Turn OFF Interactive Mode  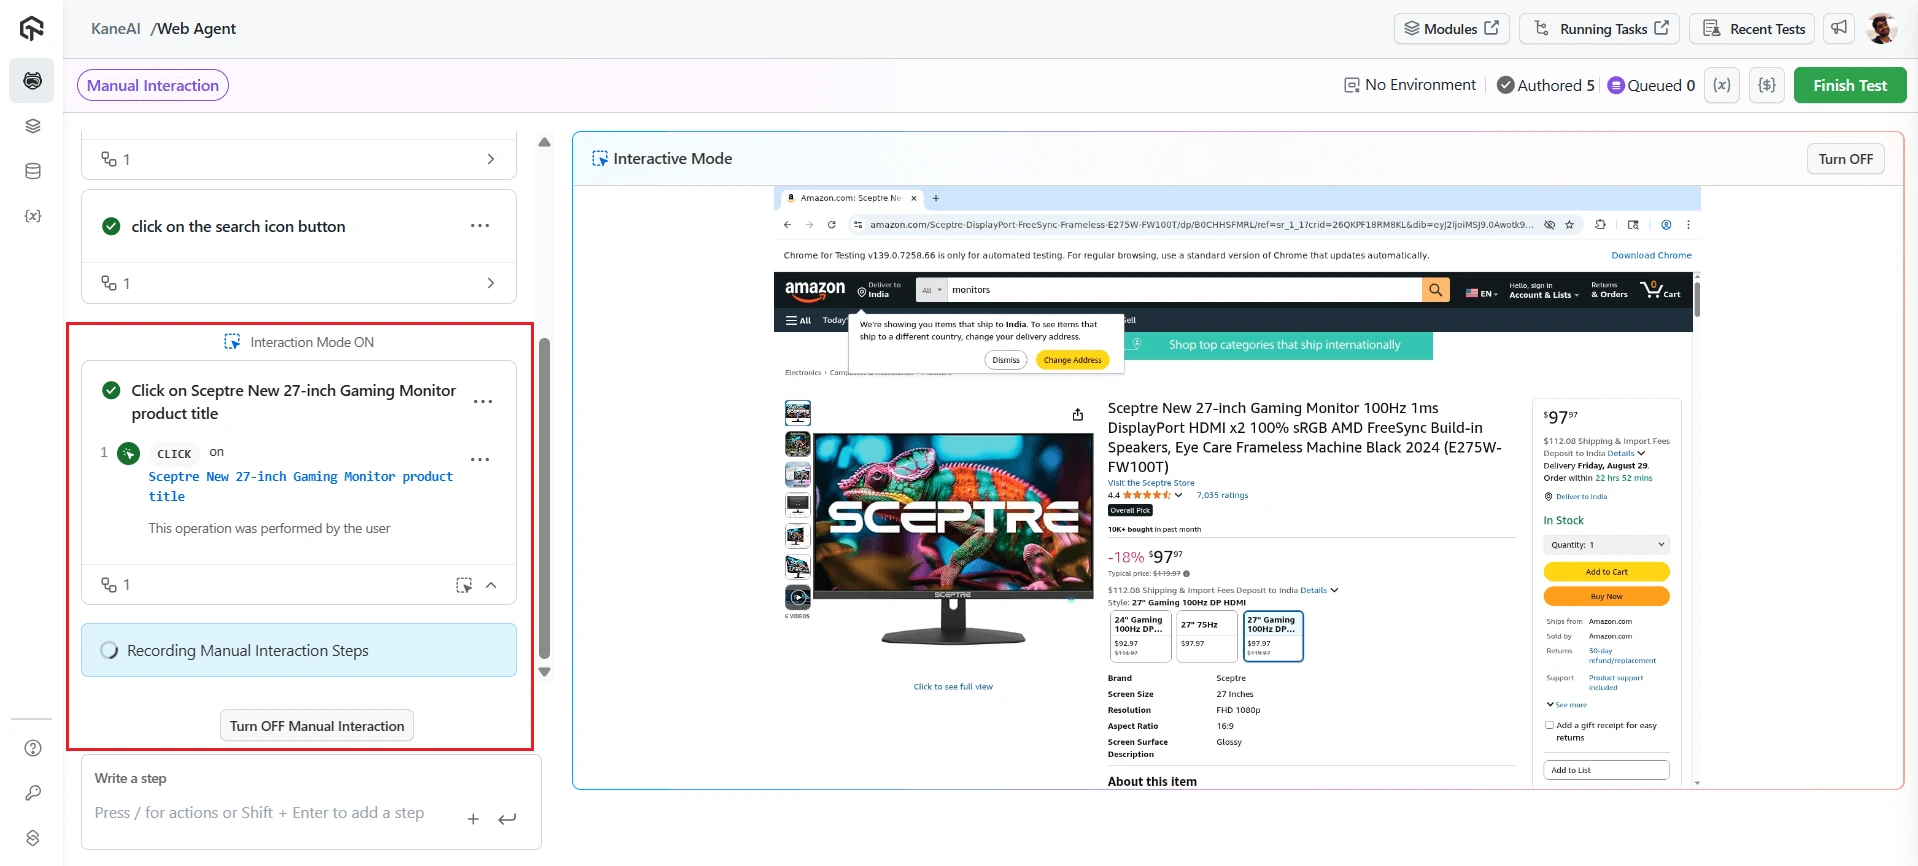pos(1845,159)
